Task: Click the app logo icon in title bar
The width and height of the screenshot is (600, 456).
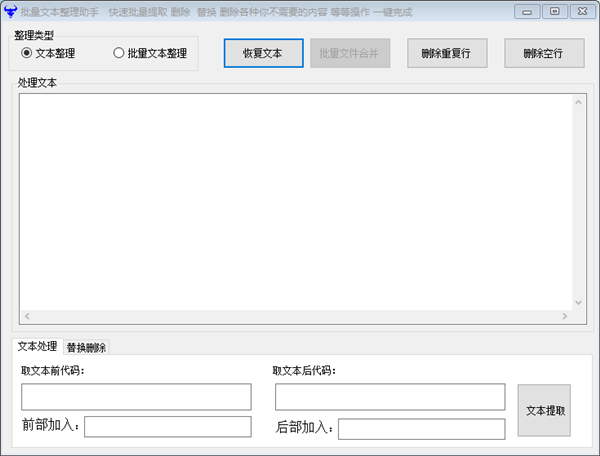Action: point(10,12)
